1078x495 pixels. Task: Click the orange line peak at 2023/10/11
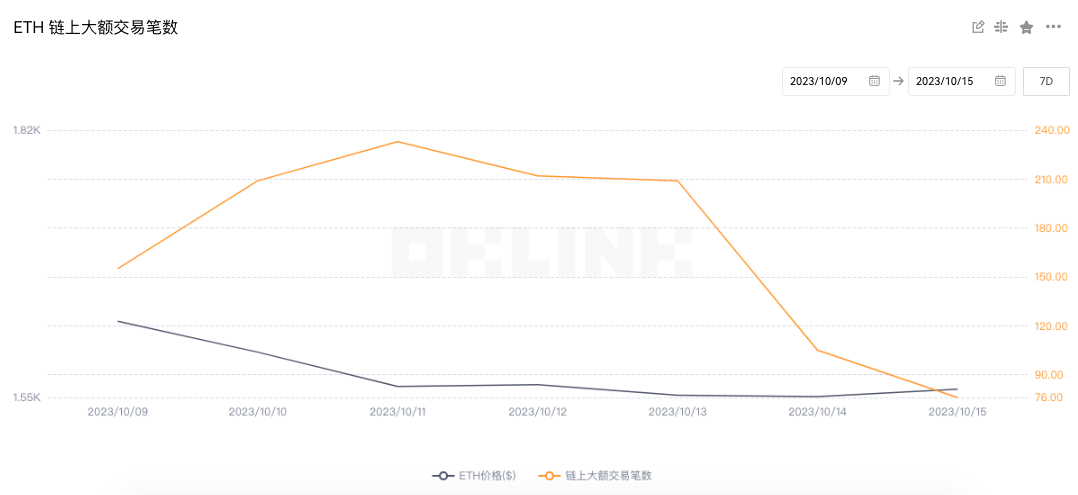click(x=398, y=141)
